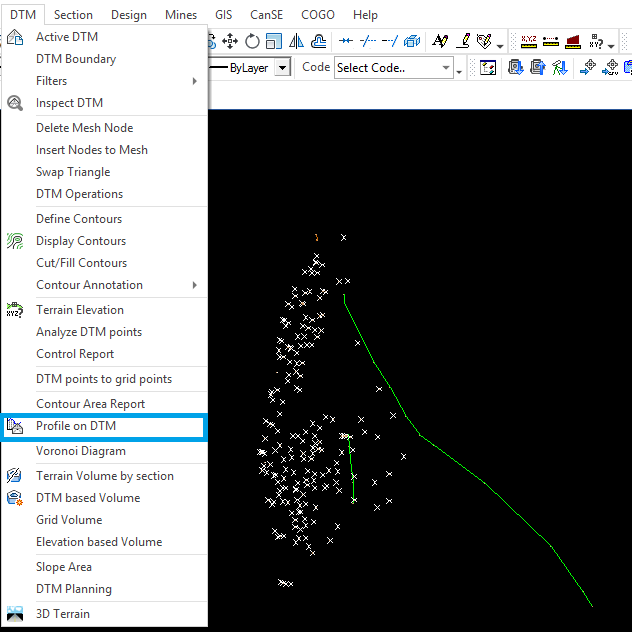Image resolution: width=632 pixels, height=632 pixels.
Task: Select the text annotation tool icon
Action: click(x=440, y=41)
